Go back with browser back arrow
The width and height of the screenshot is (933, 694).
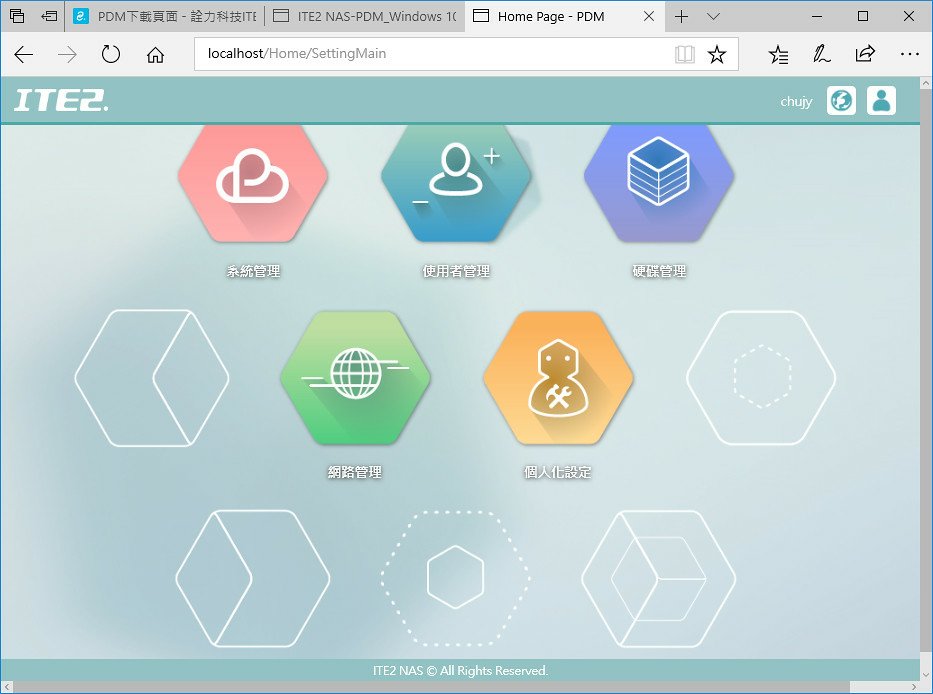[x=23, y=55]
